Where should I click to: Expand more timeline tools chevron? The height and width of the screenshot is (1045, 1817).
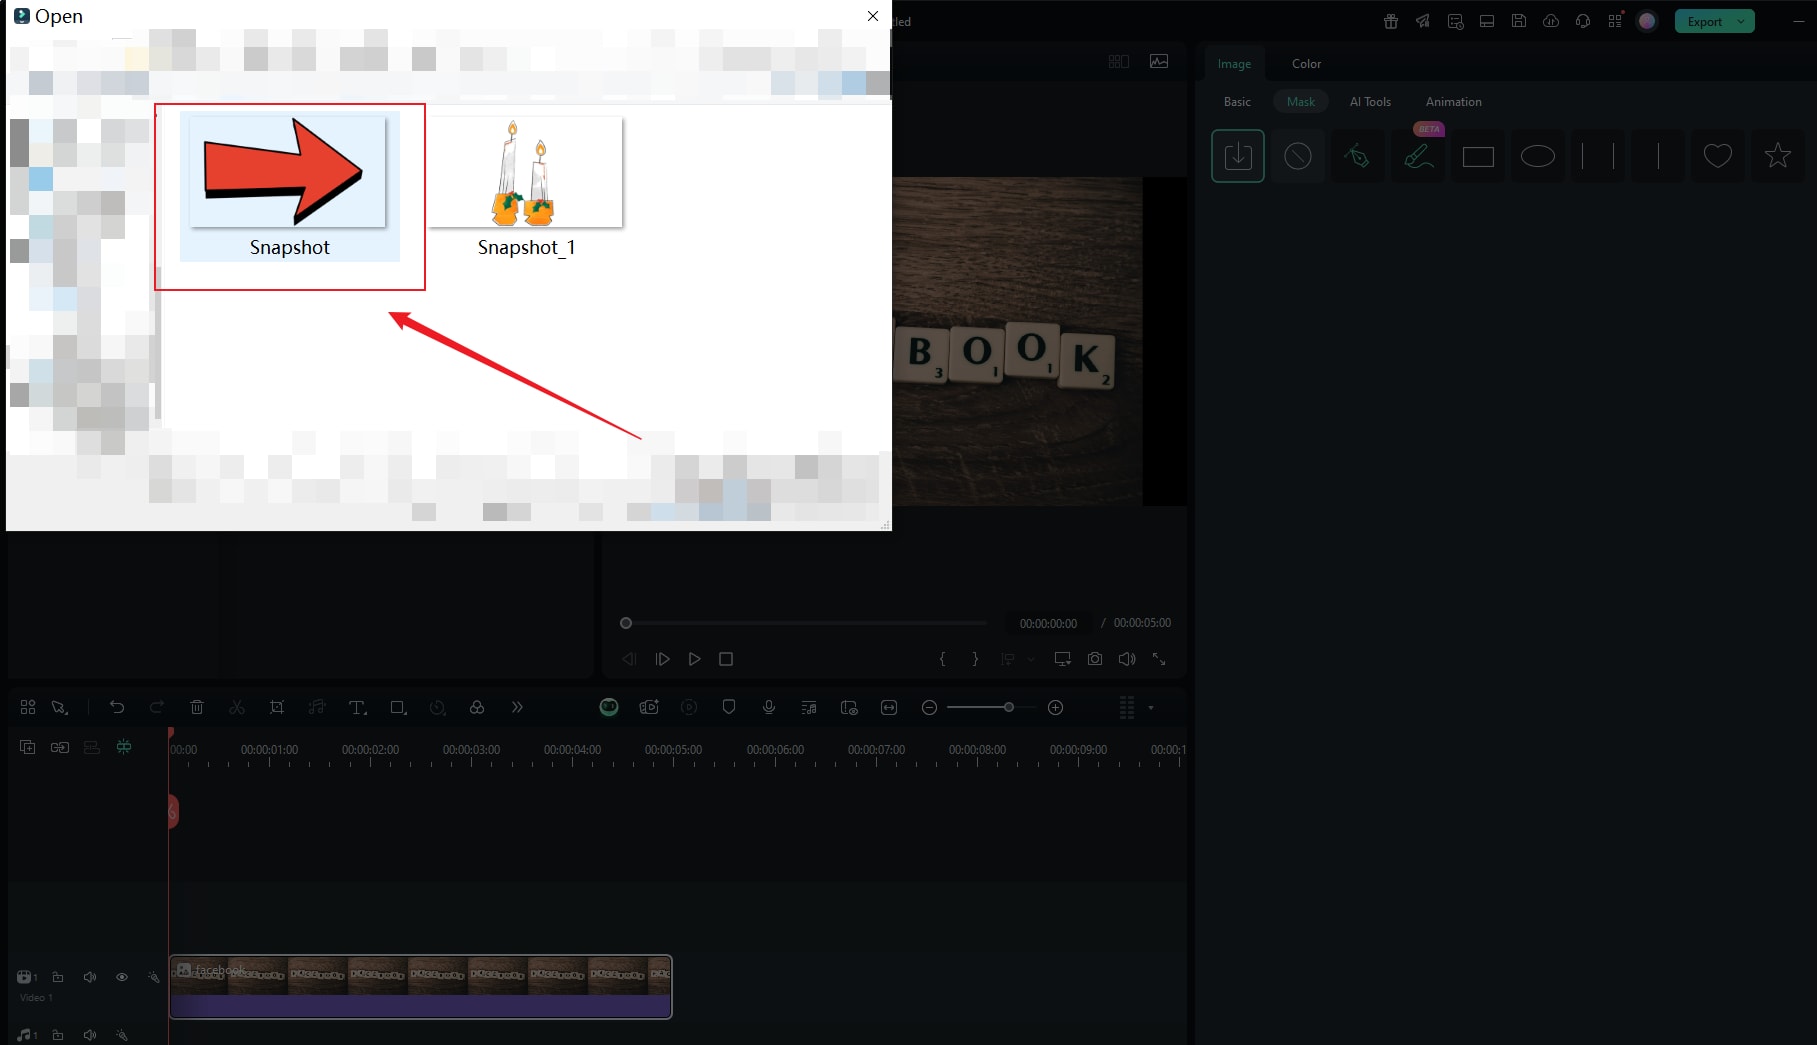coord(517,707)
